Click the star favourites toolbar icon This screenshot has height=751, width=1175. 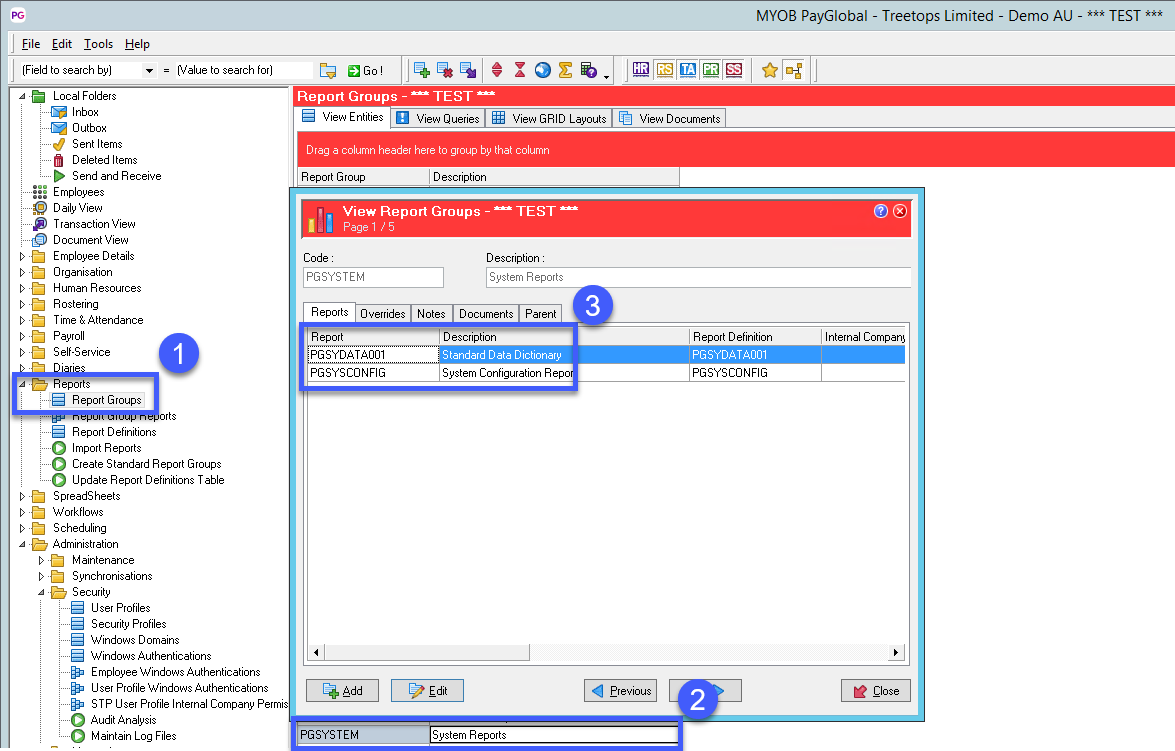tap(769, 70)
